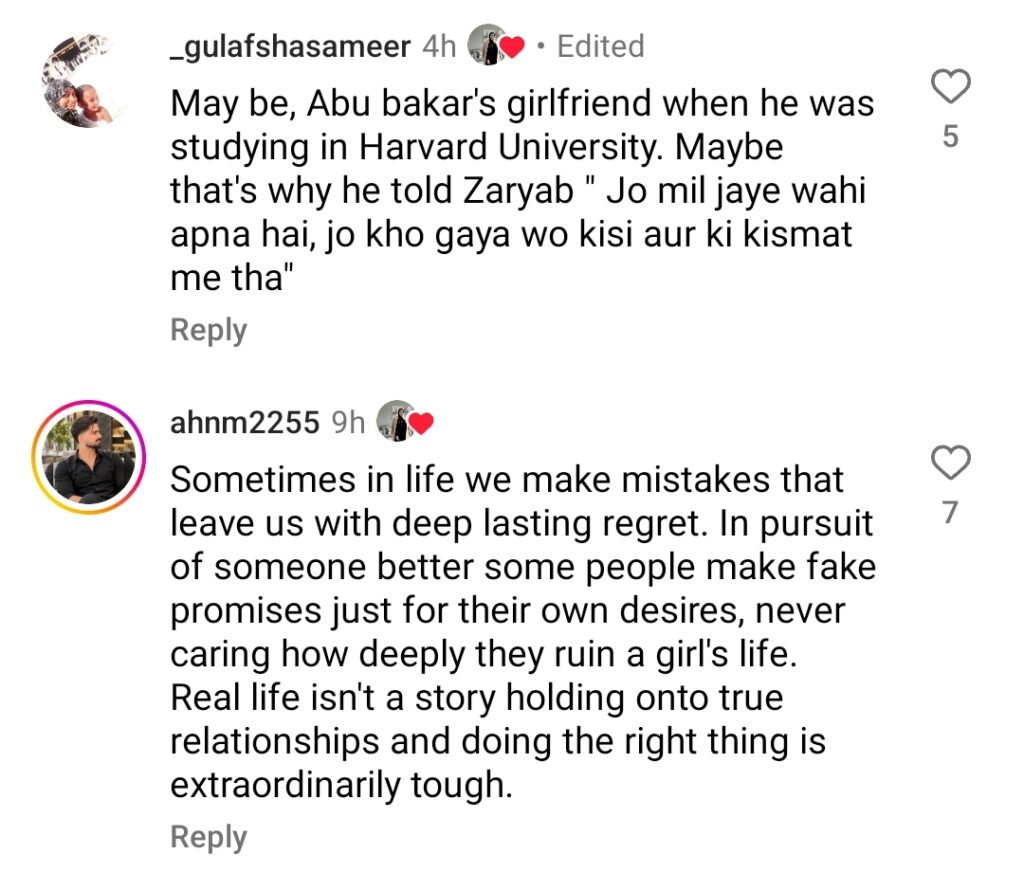
Task: Click the 9h timestamp
Action: (x=348, y=423)
